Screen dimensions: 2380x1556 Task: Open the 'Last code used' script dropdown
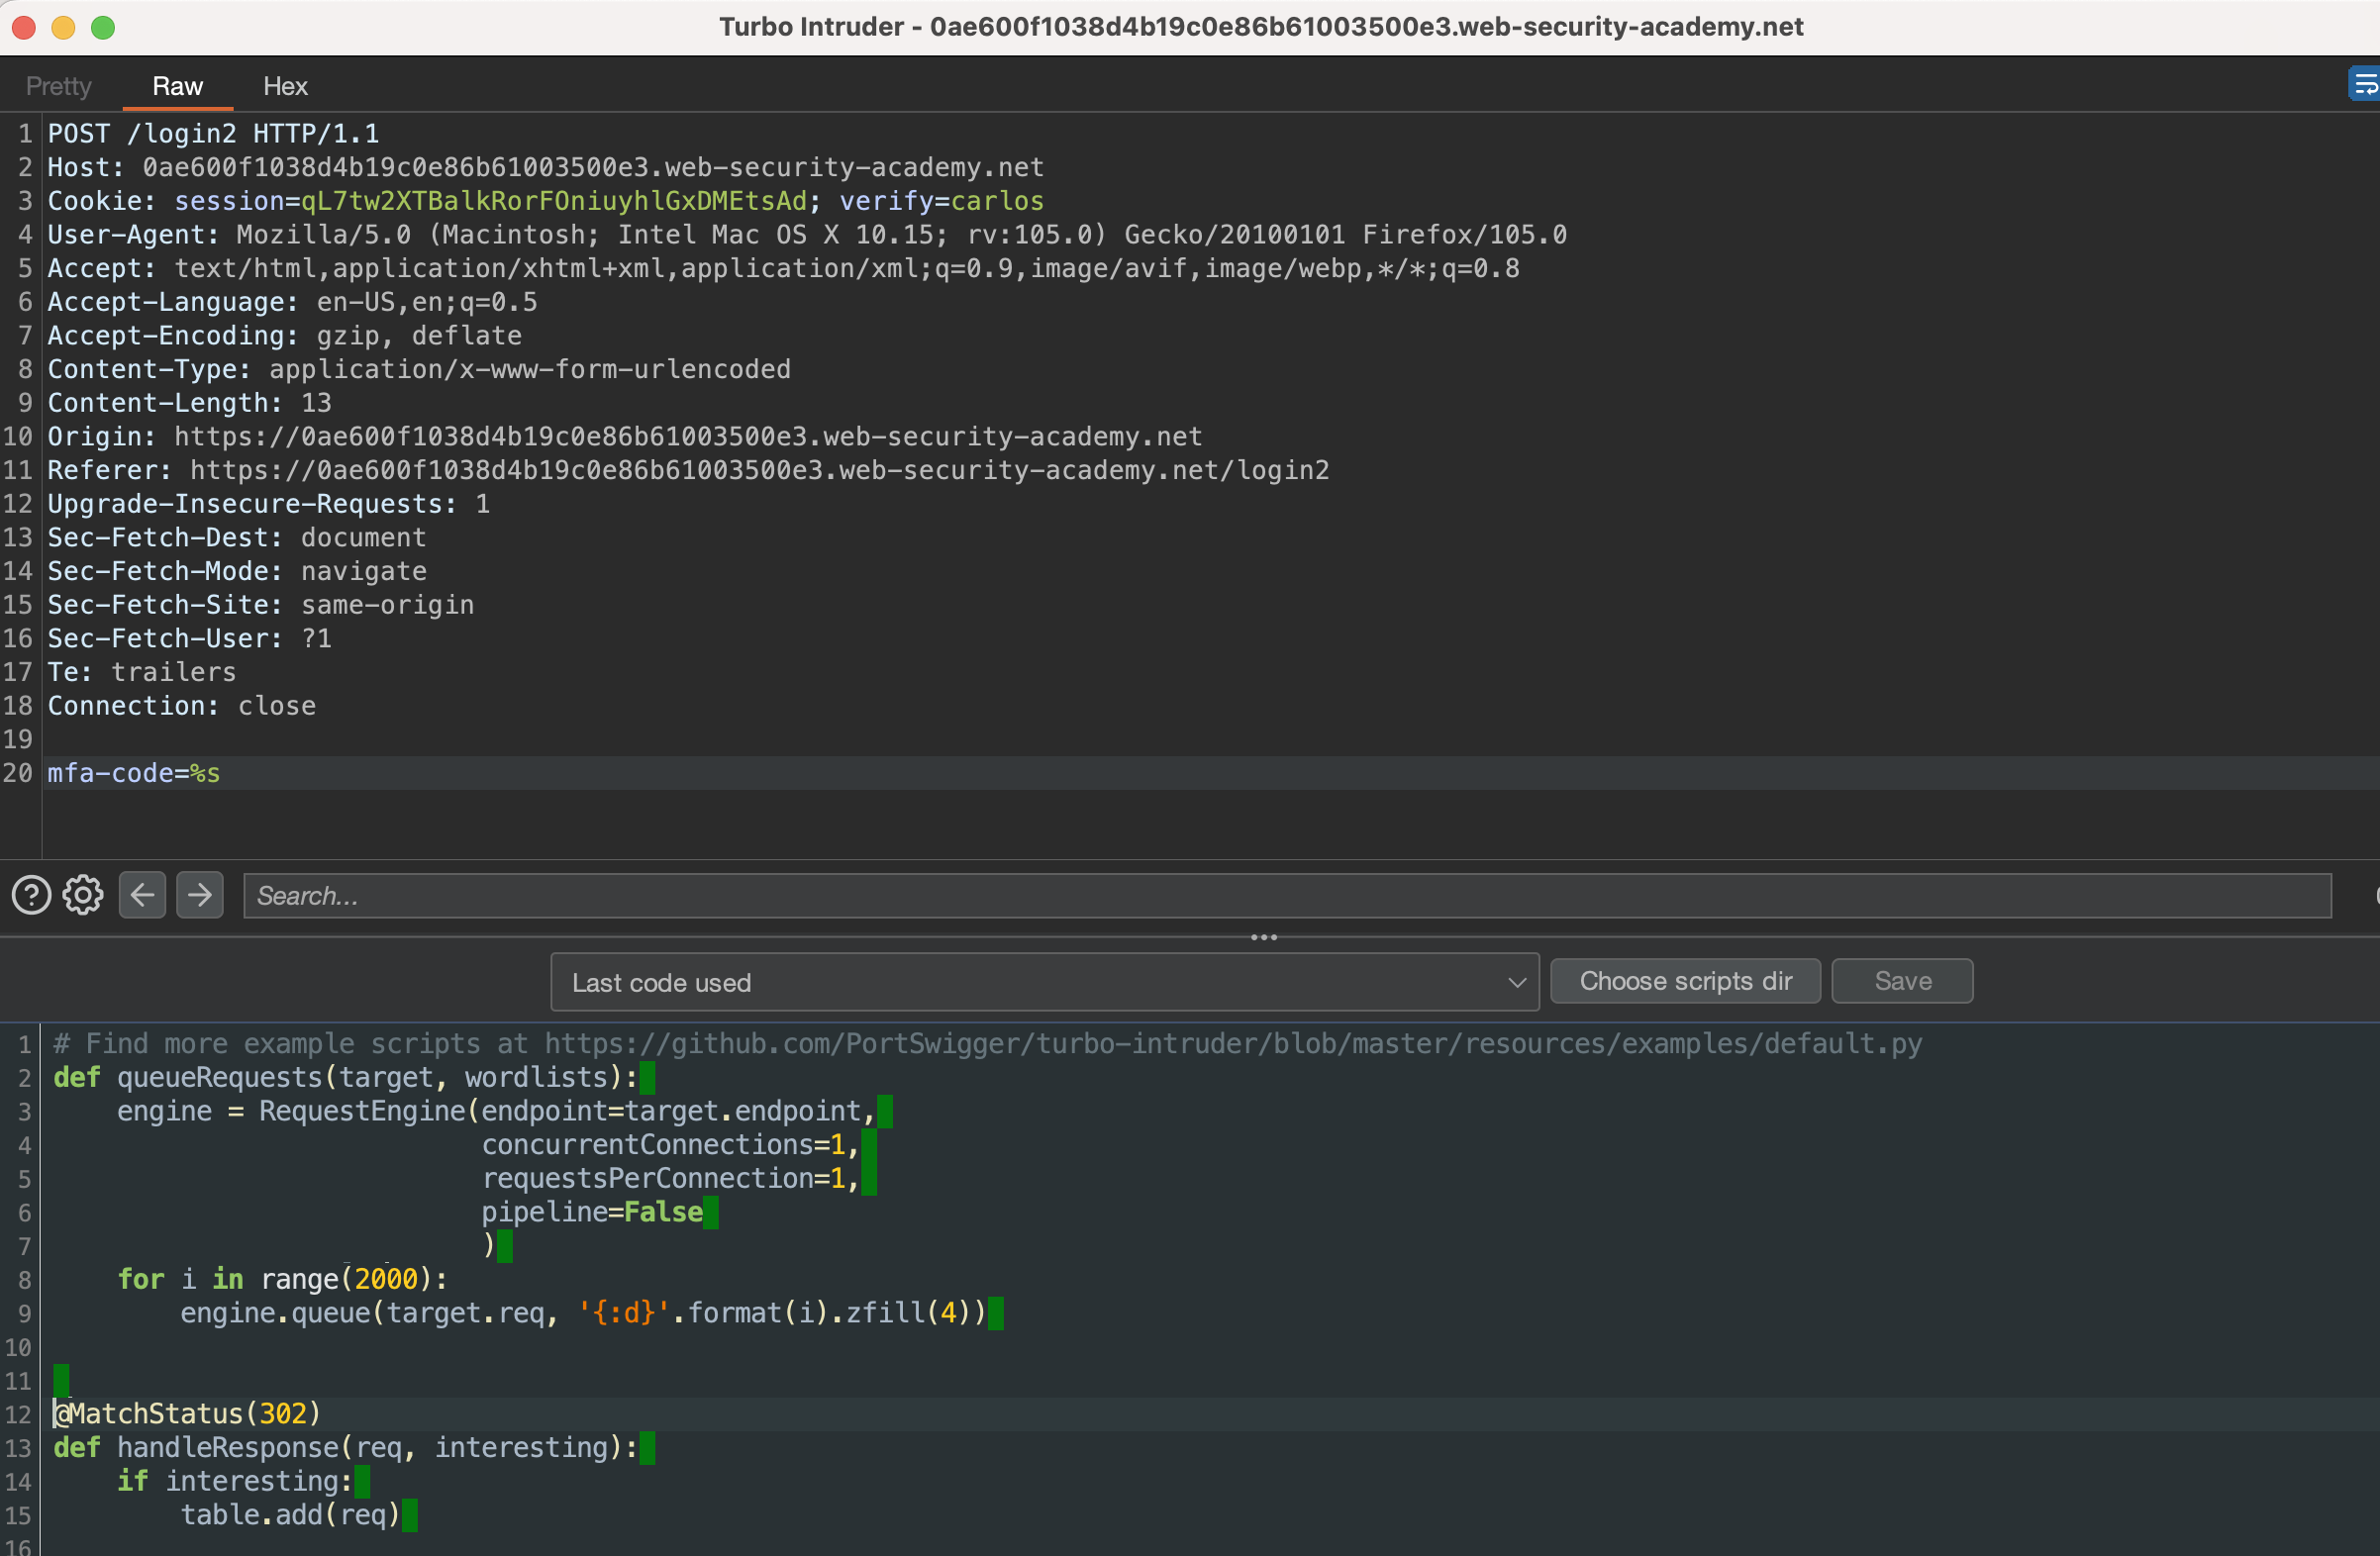point(1045,982)
